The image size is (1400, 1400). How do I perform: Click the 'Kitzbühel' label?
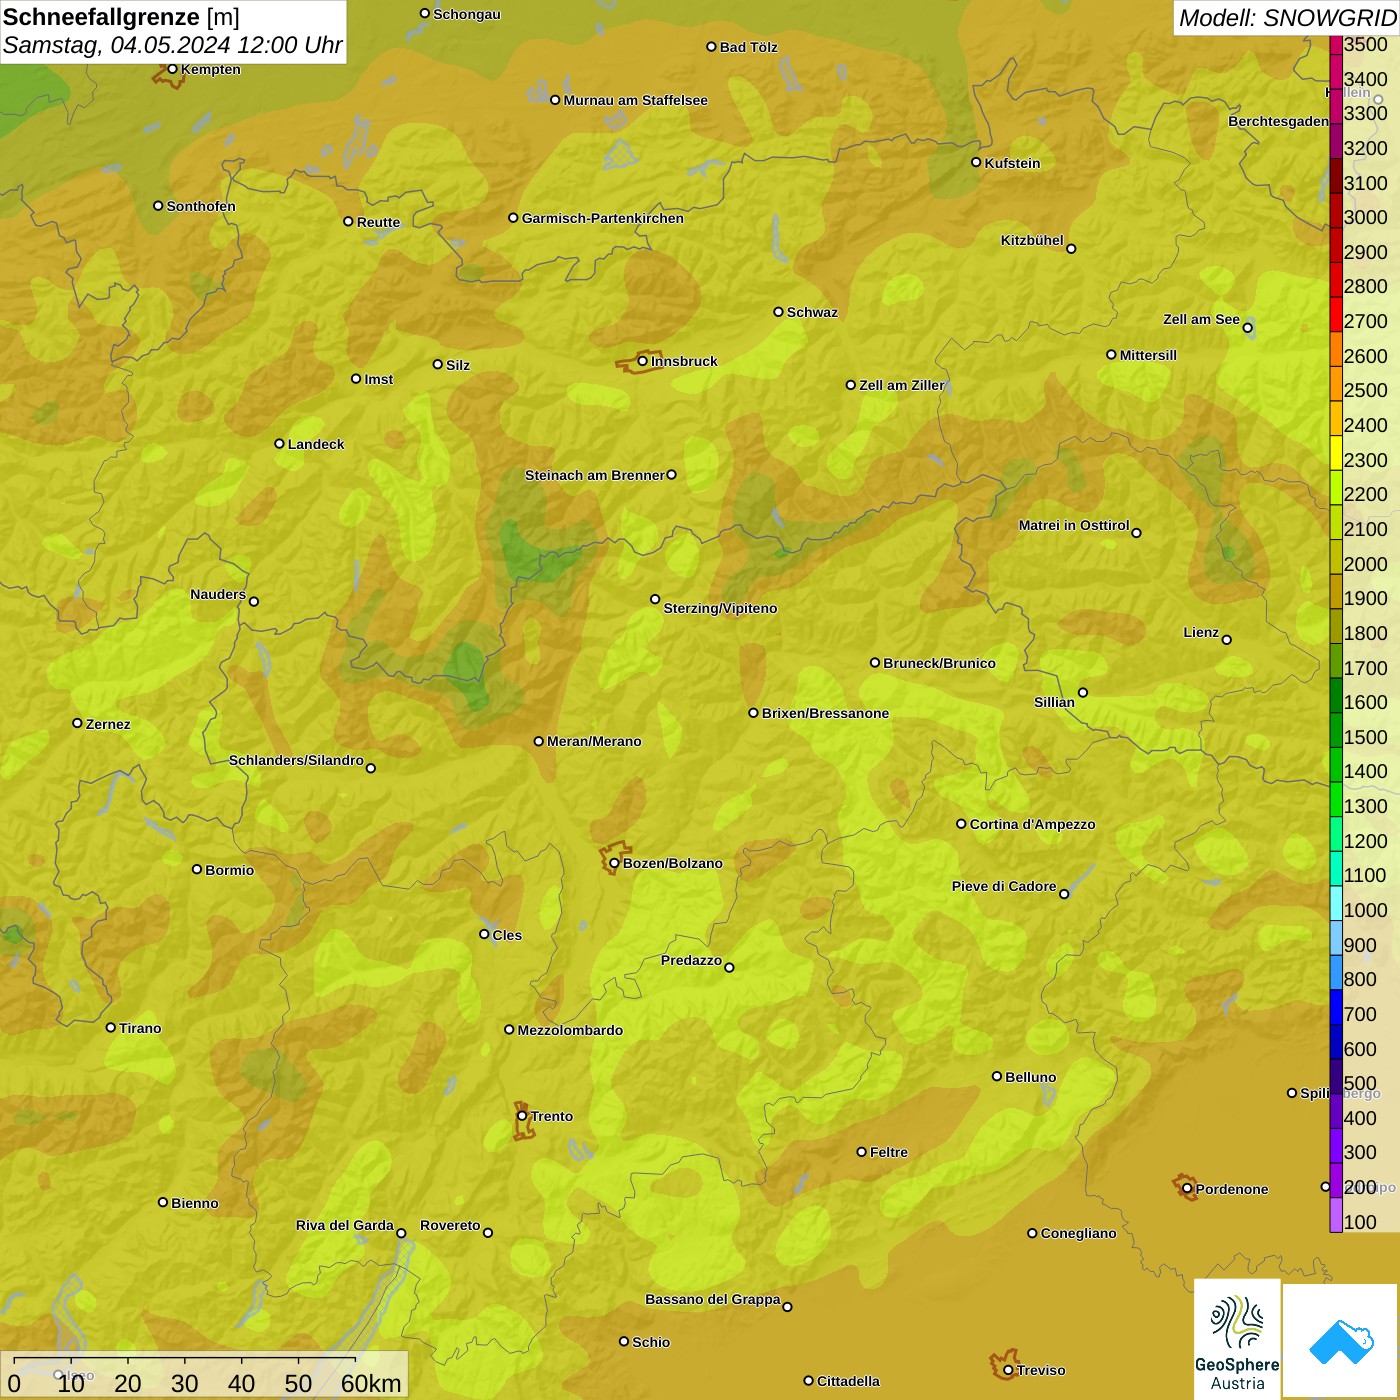click(x=1032, y=240)
